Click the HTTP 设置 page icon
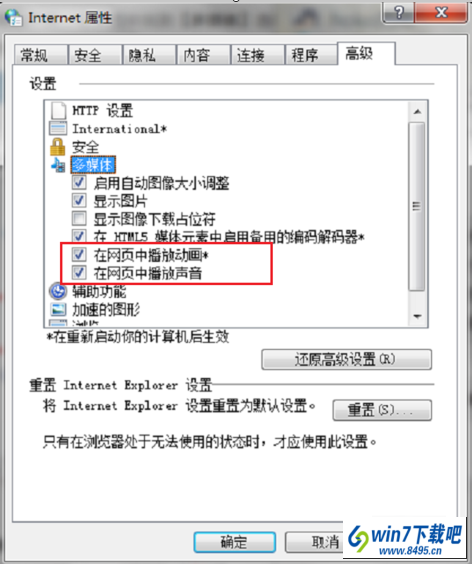Screen dimensions: 472x564 (58, 110)
